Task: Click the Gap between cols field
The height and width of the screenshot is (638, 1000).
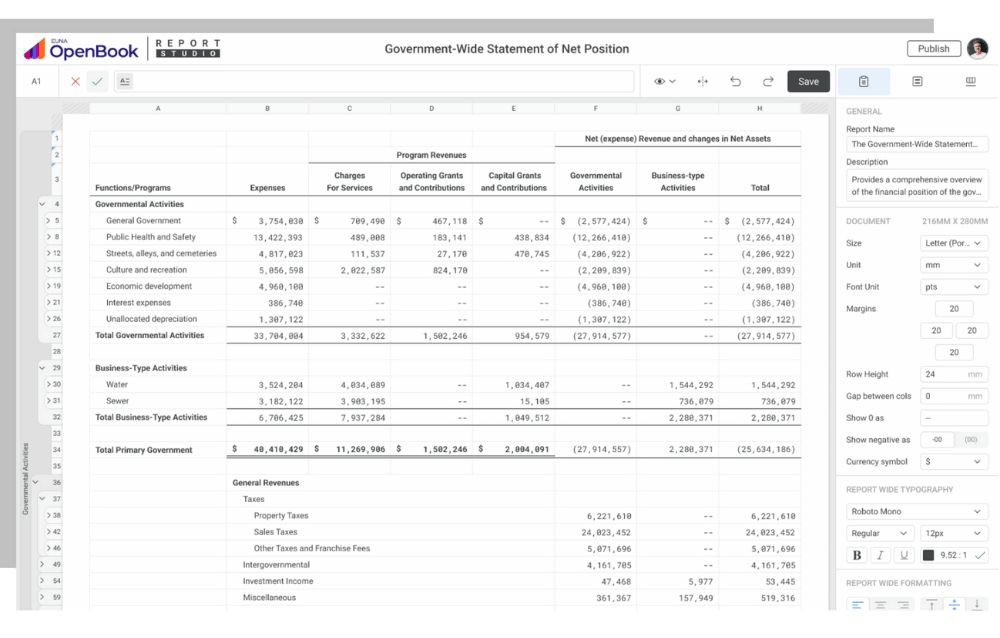Action: point(953,396)
